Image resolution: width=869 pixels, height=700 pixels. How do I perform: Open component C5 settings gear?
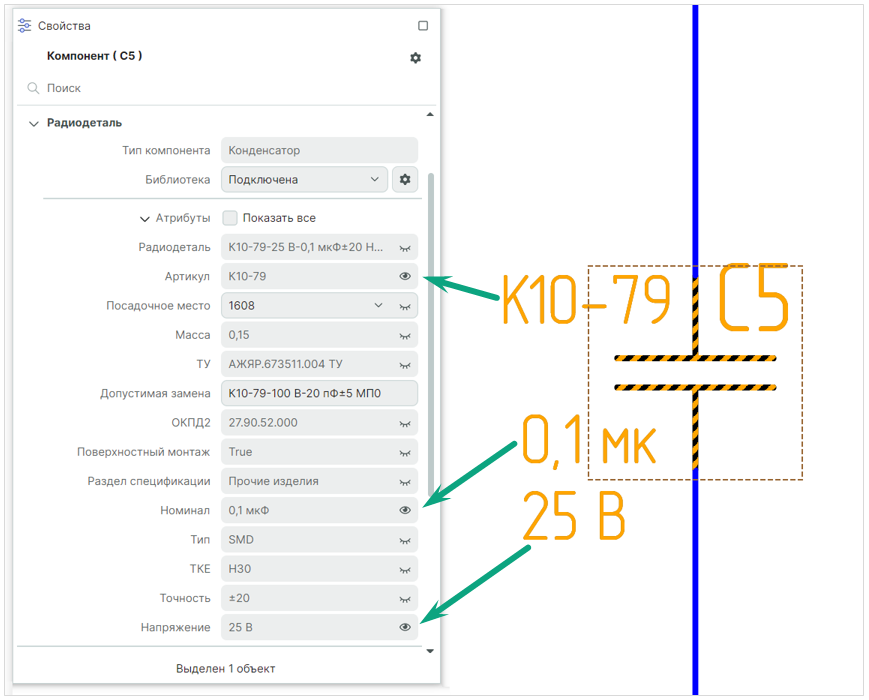(x=416, y=58)
